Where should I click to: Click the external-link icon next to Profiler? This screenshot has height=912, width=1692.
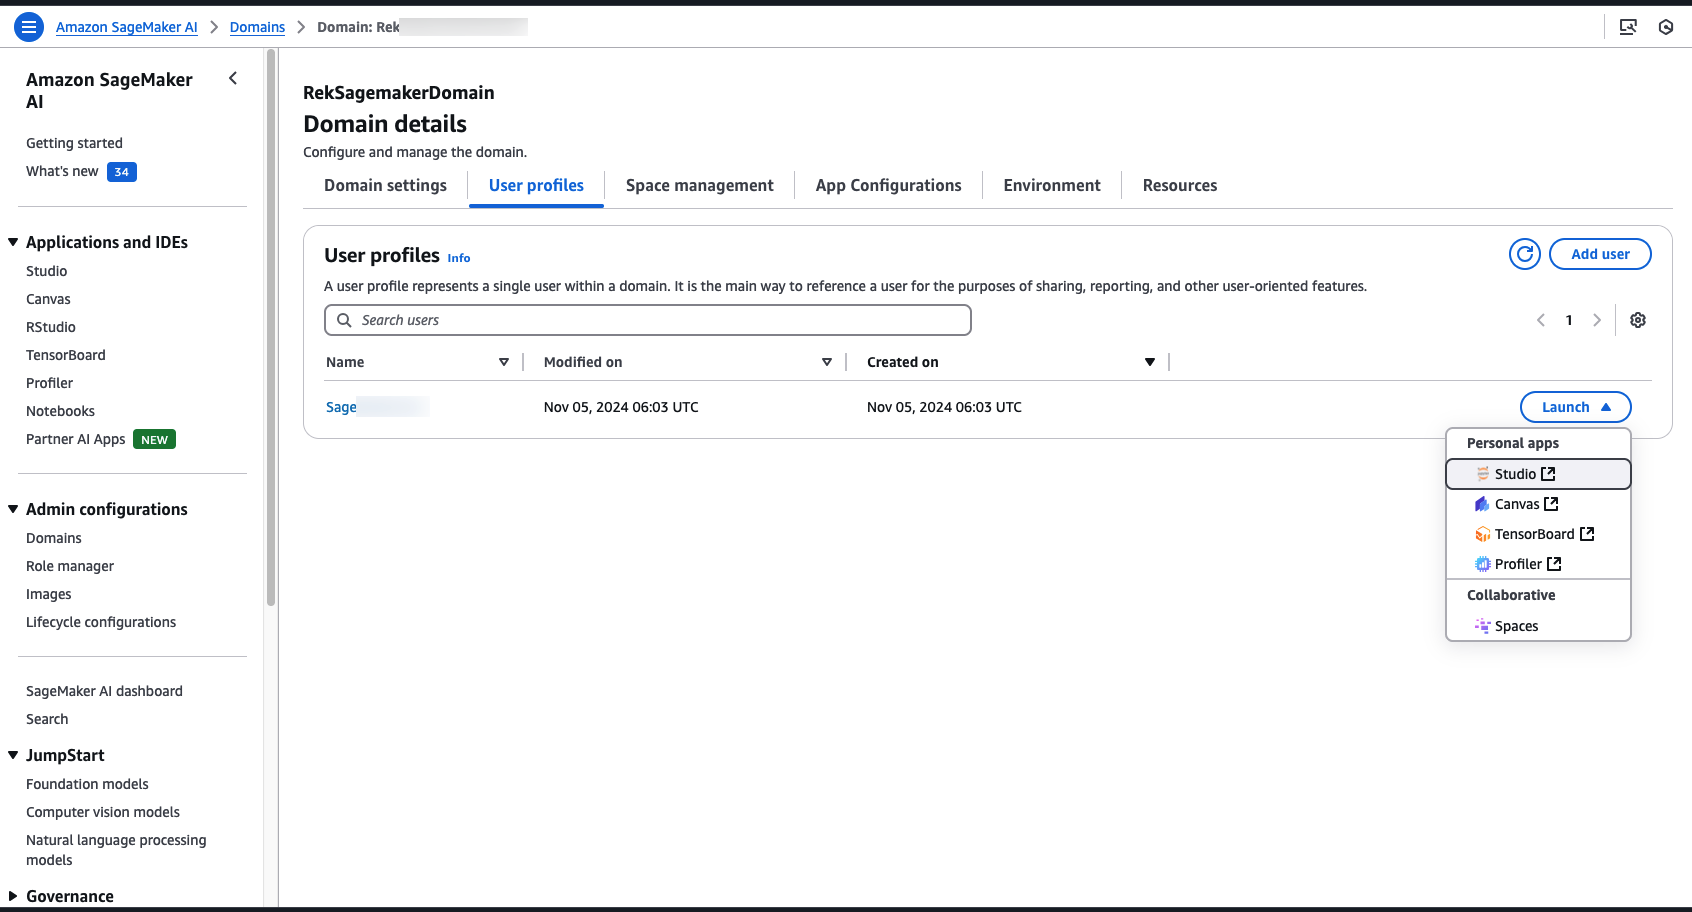tap(1554, 564)
